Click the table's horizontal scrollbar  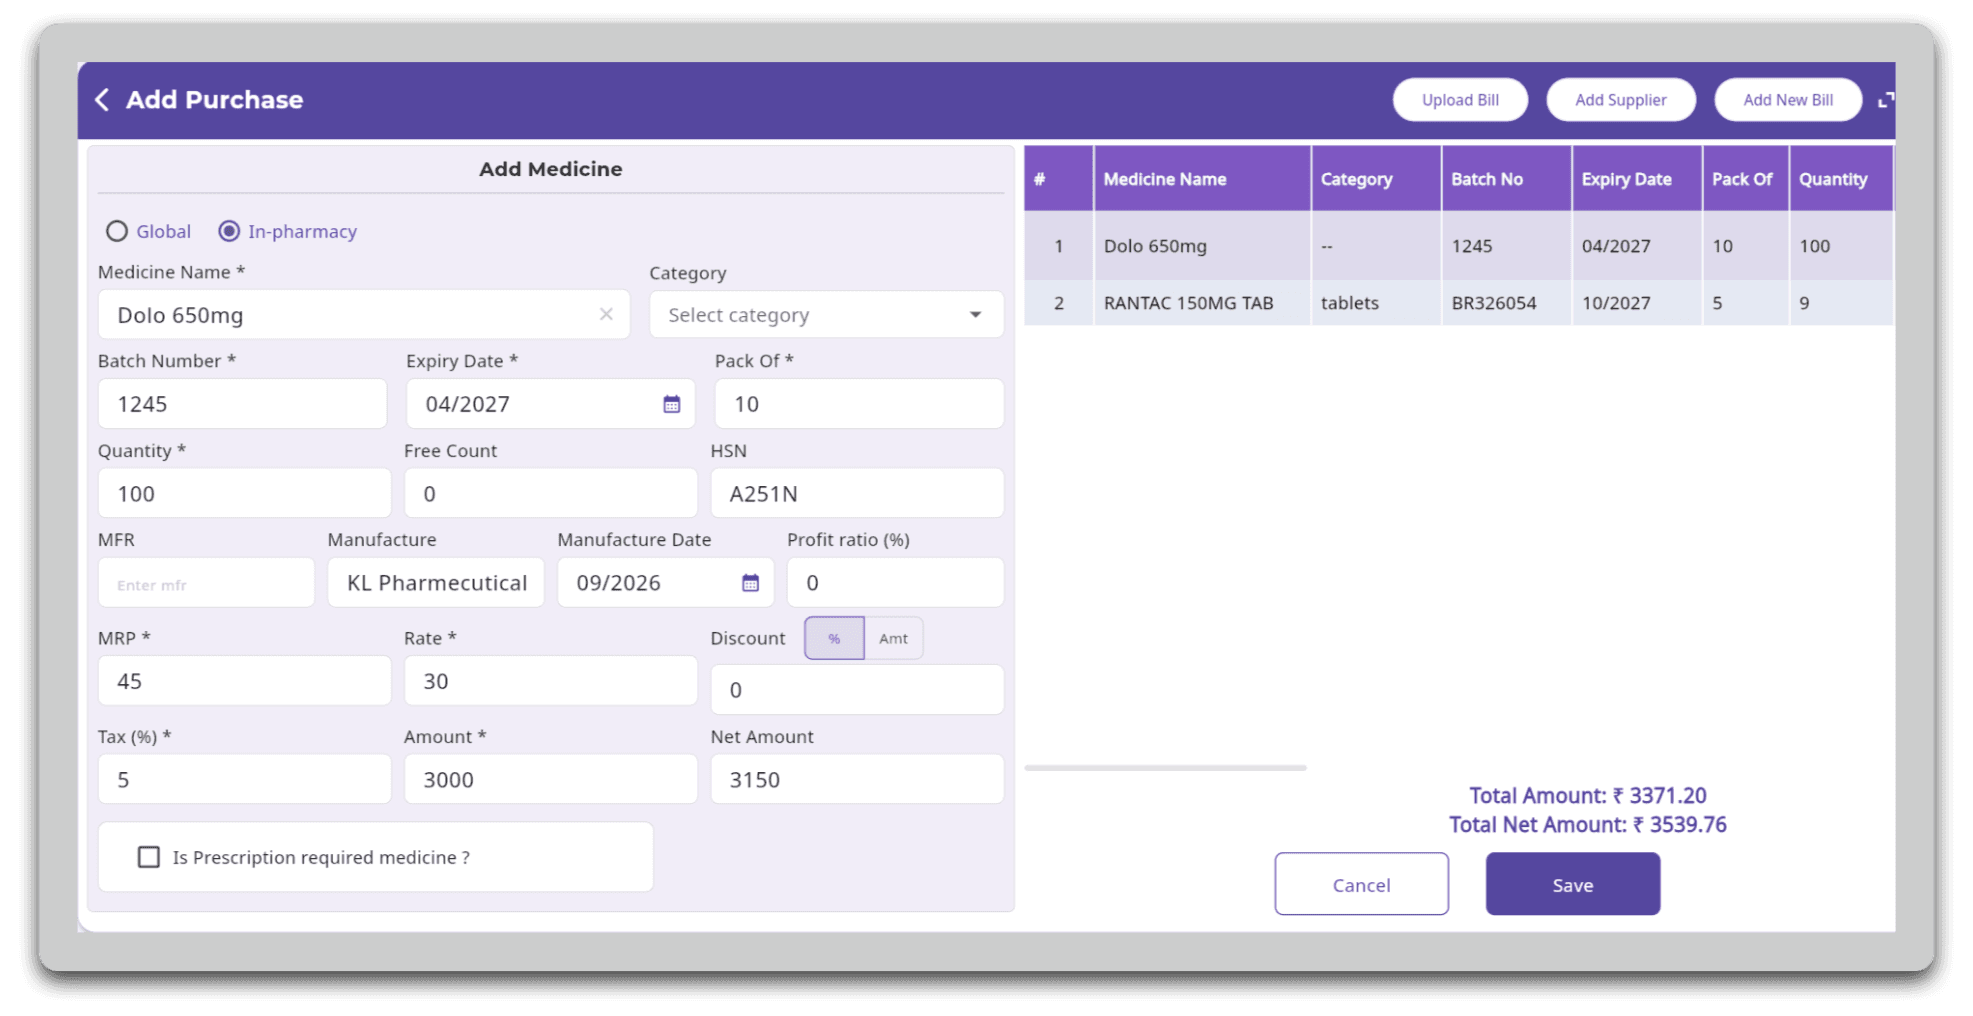[1165, 768]
